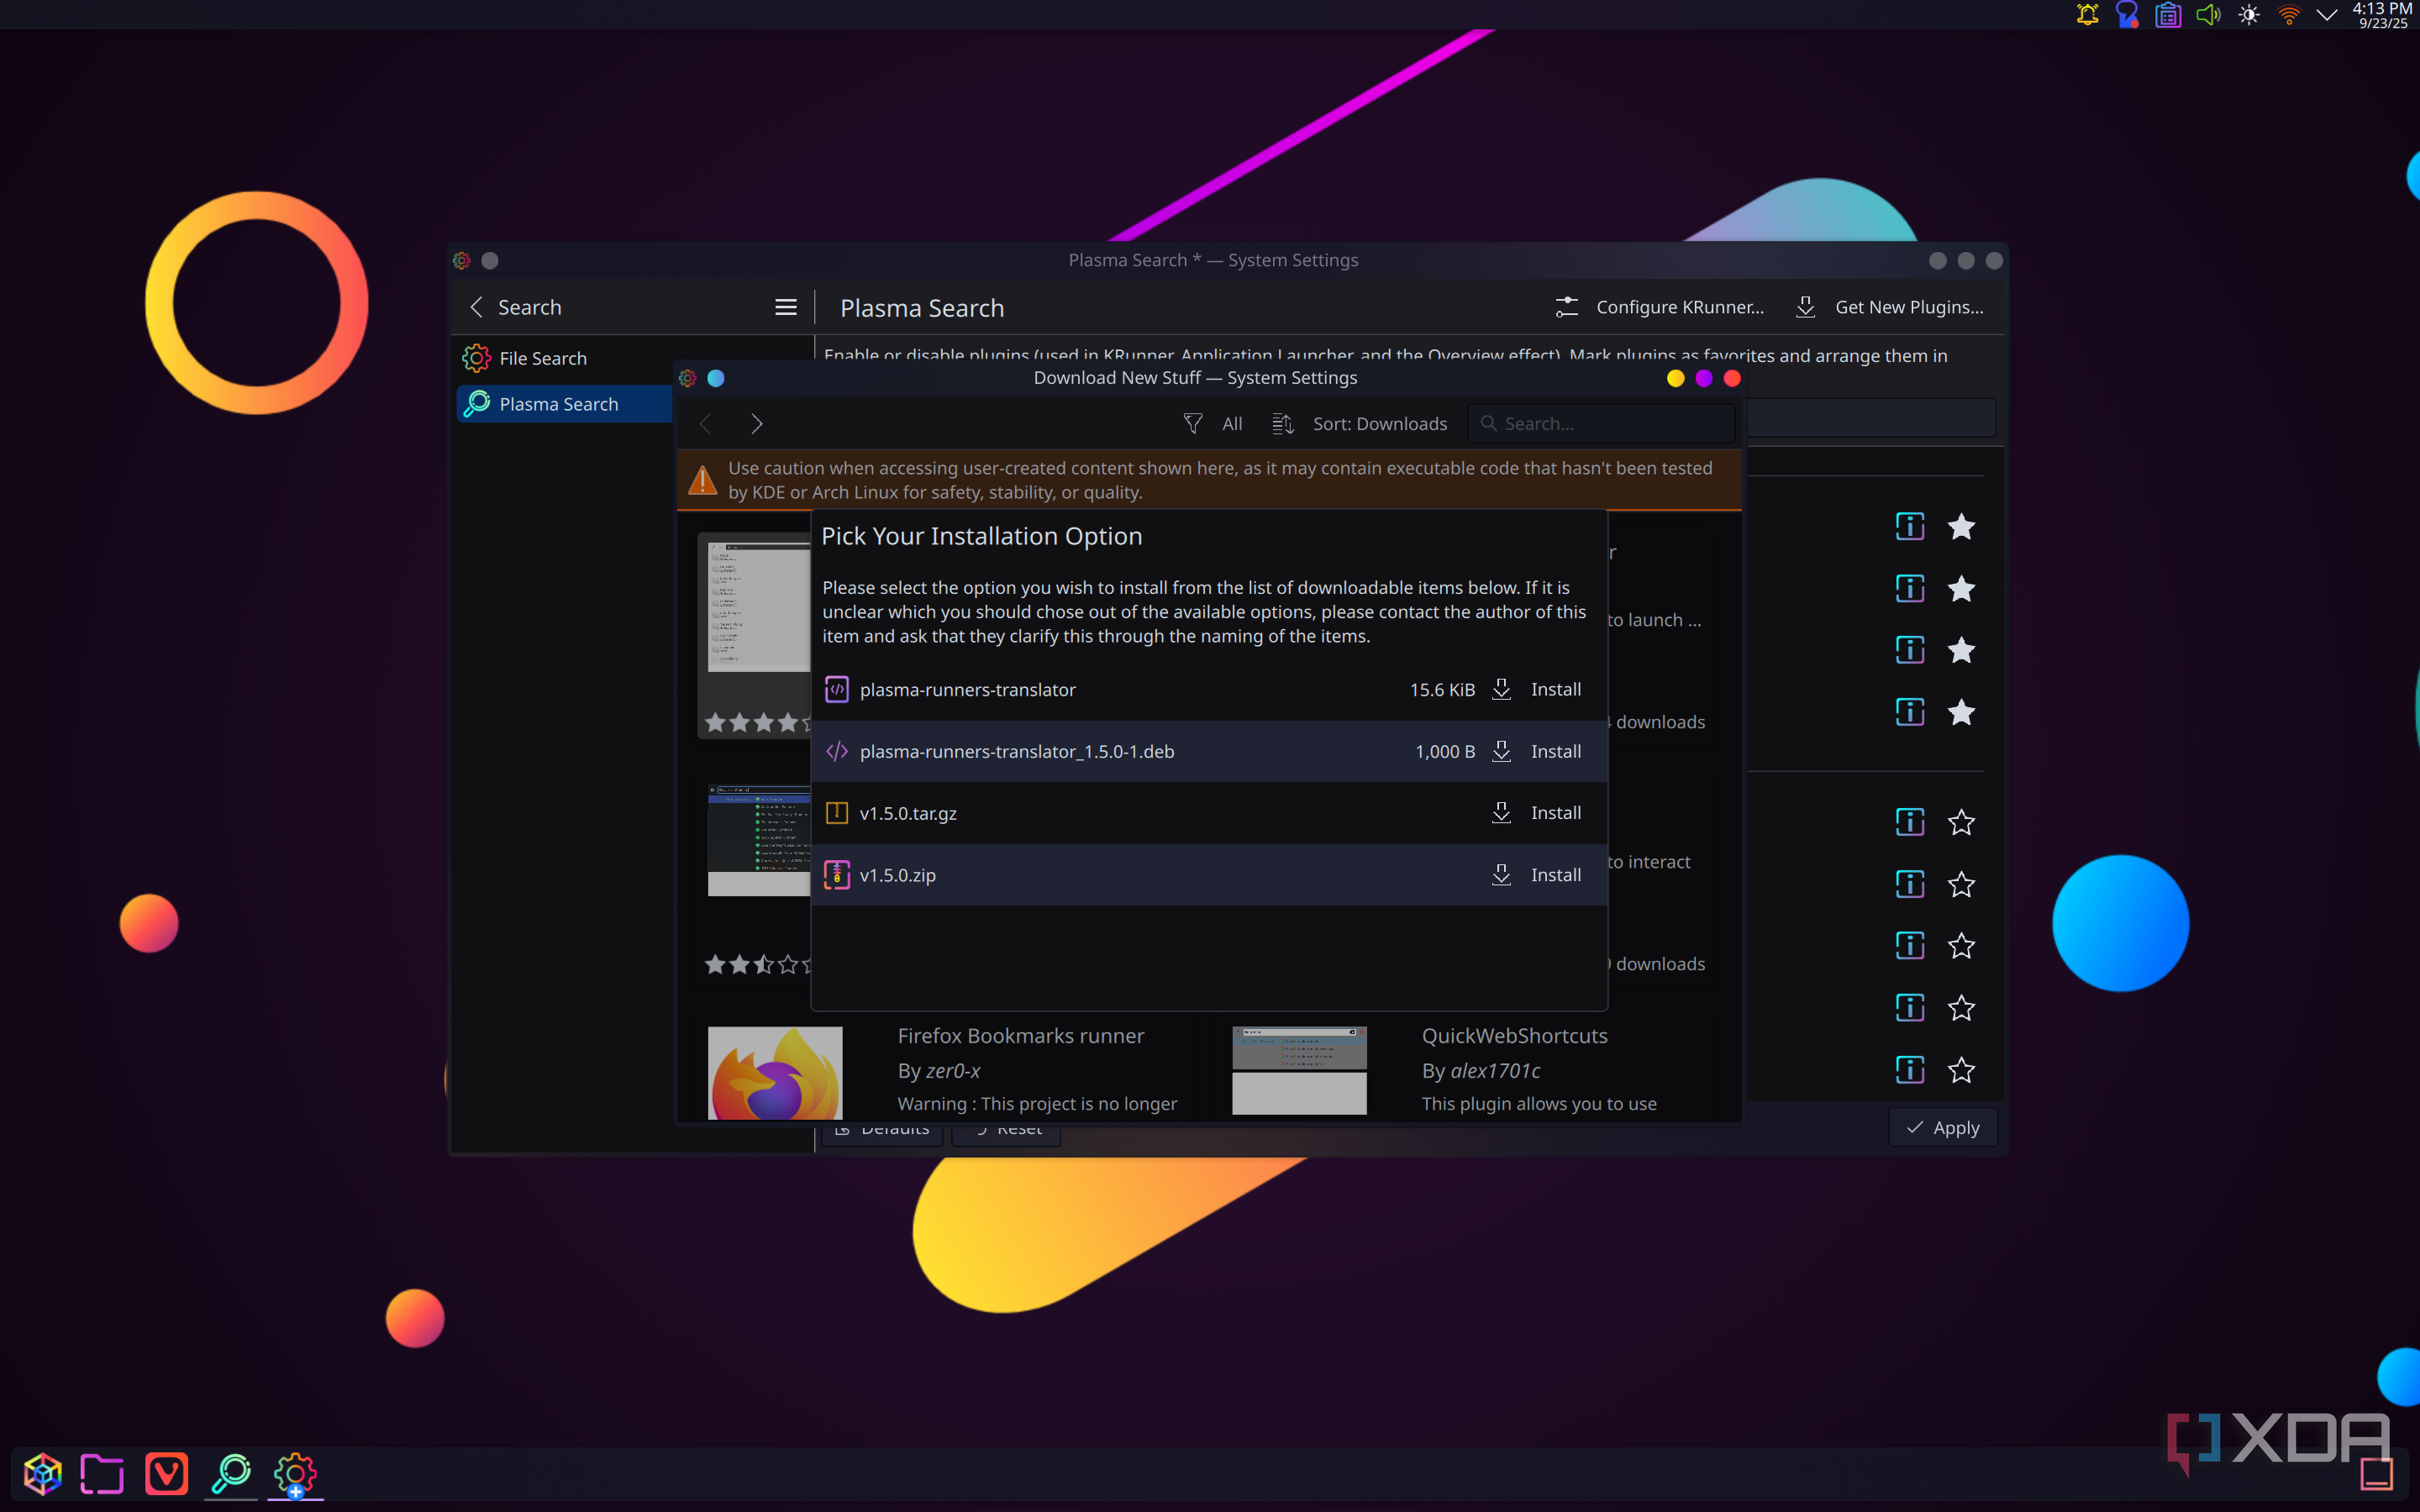Open the hamburger menu in System Settings
The height and width of the screenshot is (1512, 2420).
point(786,307)
